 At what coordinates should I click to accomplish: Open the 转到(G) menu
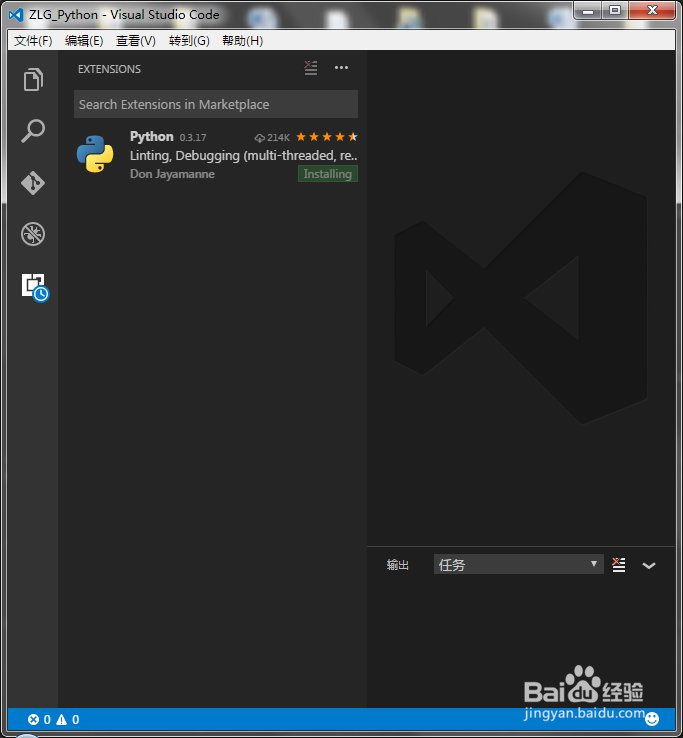tap(189, 41)
